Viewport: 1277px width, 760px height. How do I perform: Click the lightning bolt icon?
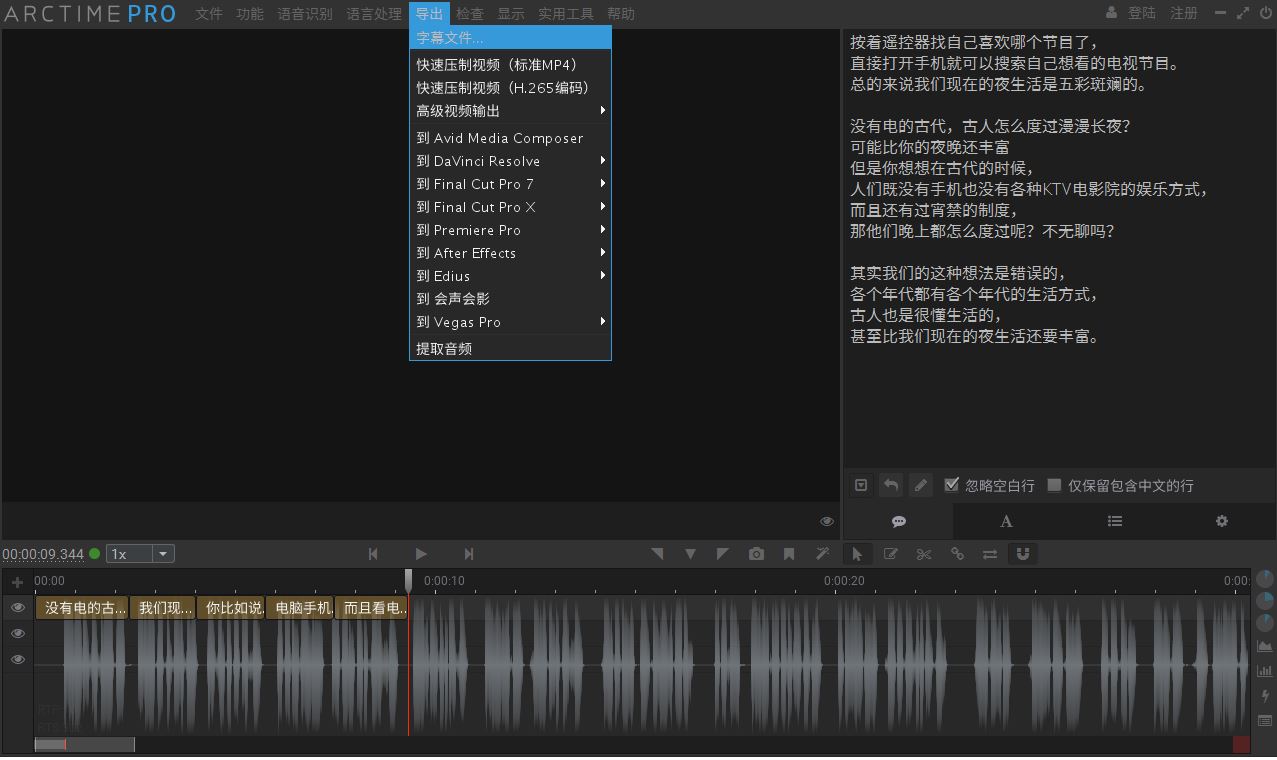1265,696
